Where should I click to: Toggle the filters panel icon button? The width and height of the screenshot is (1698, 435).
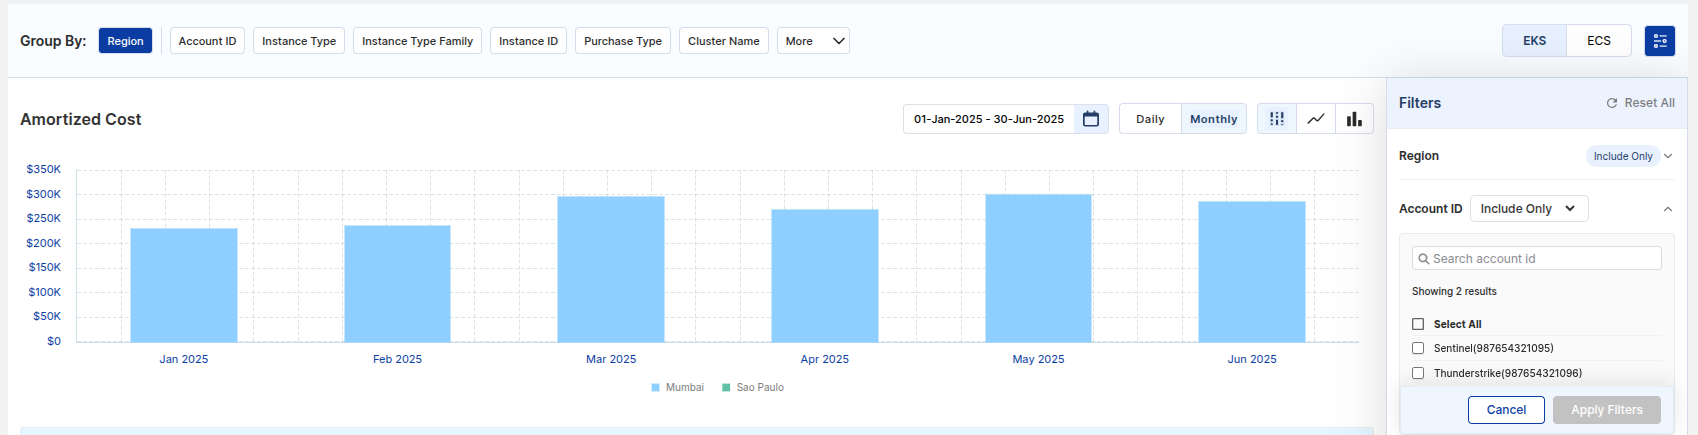1660,41
